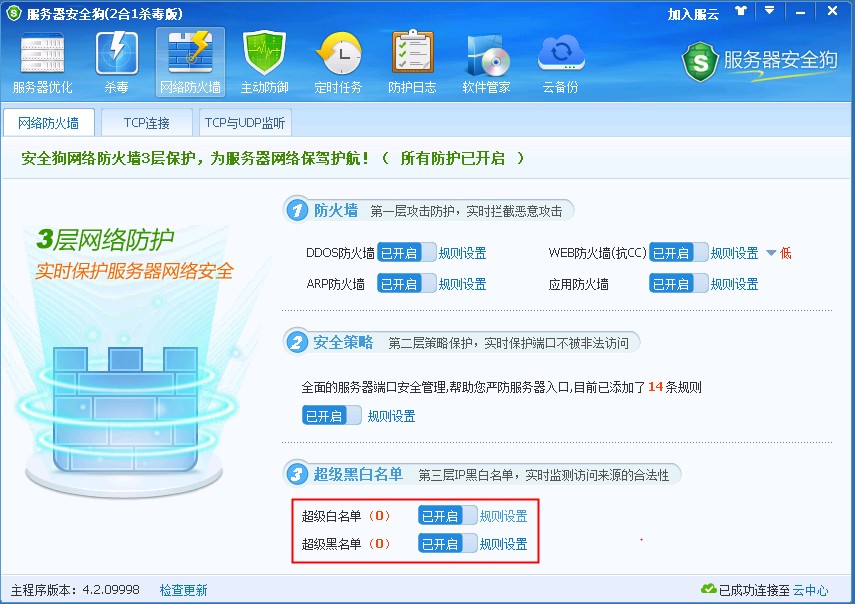Viewport: 855px width, 604px height.
Task: Open the 服务器优化 server optimization module
Action: [x=42, y=63]
